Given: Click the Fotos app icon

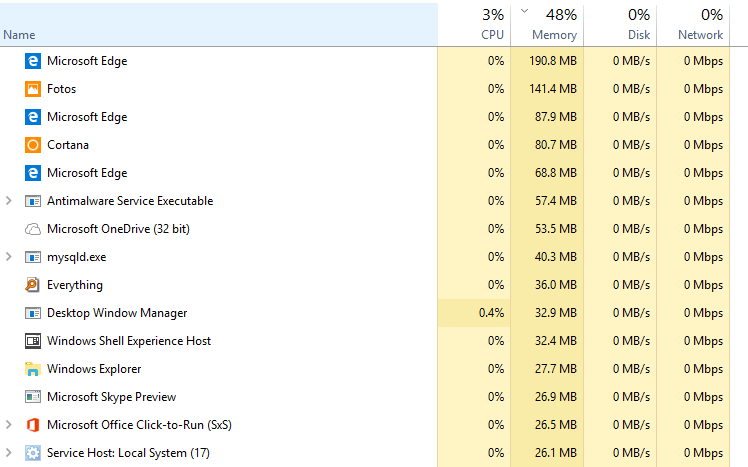Looking at the screenshot, I should click(x=32, y=89).
